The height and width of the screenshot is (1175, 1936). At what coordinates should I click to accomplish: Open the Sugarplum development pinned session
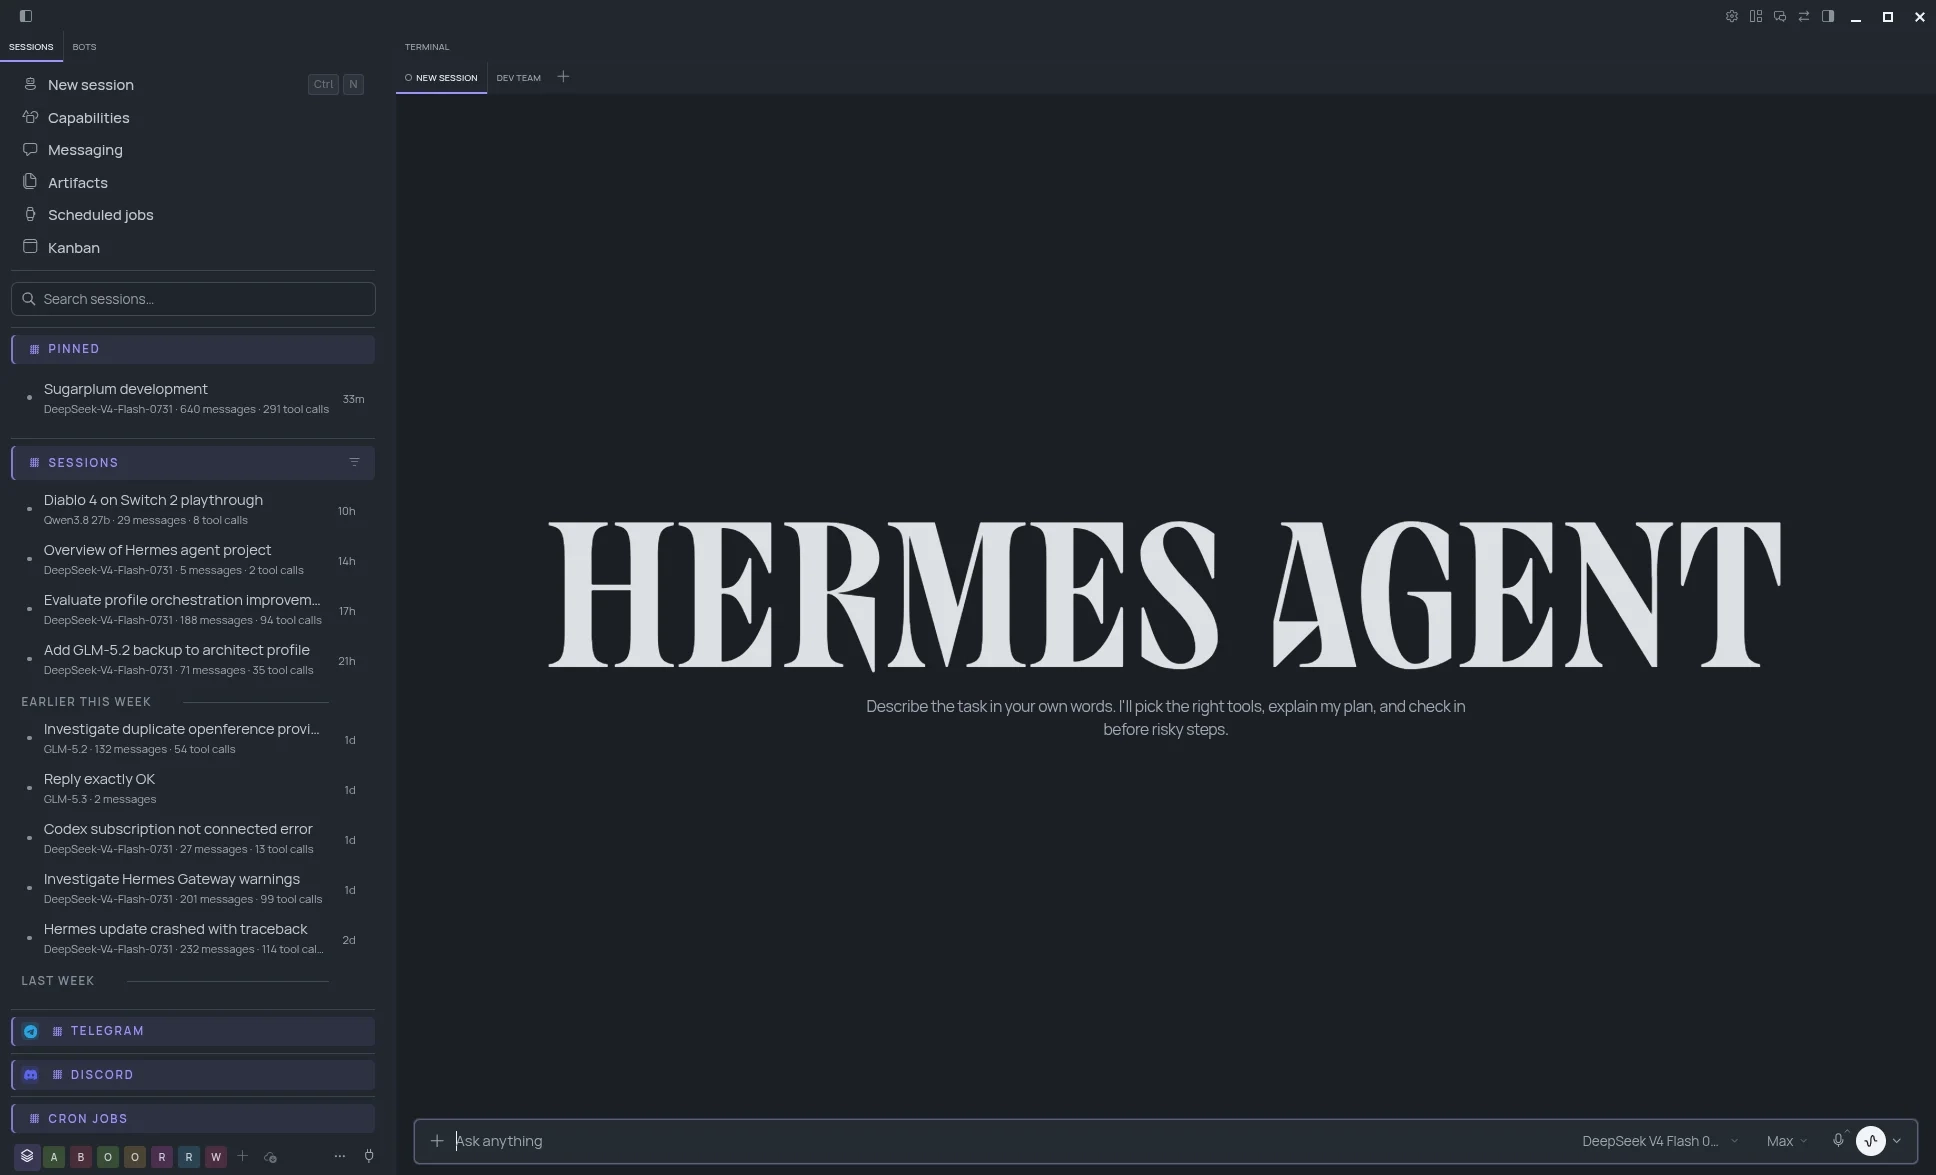coord(193,398)
